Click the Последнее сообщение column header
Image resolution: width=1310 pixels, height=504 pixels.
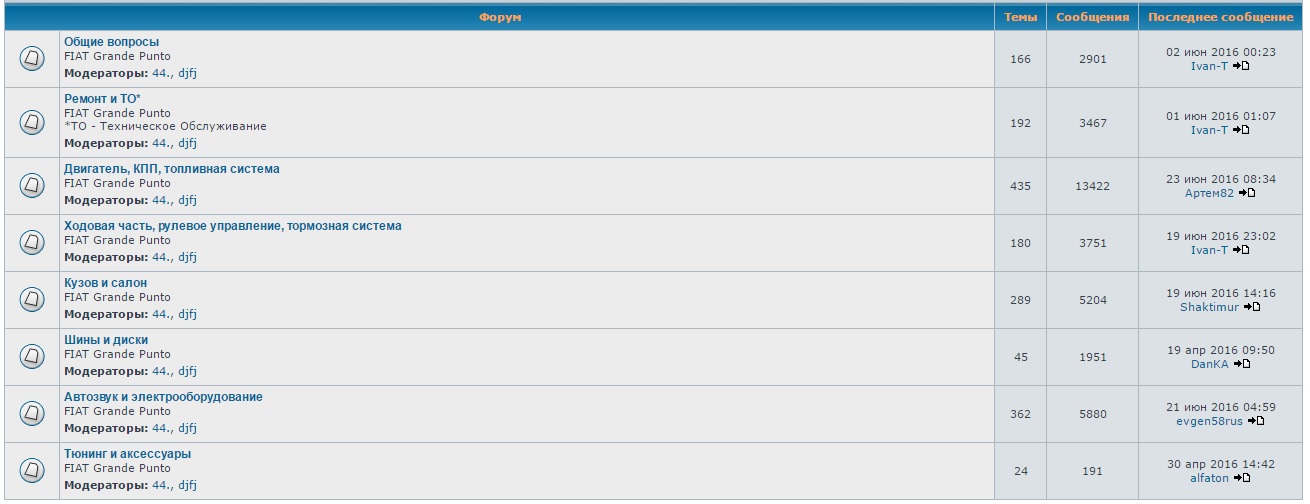1220,17
